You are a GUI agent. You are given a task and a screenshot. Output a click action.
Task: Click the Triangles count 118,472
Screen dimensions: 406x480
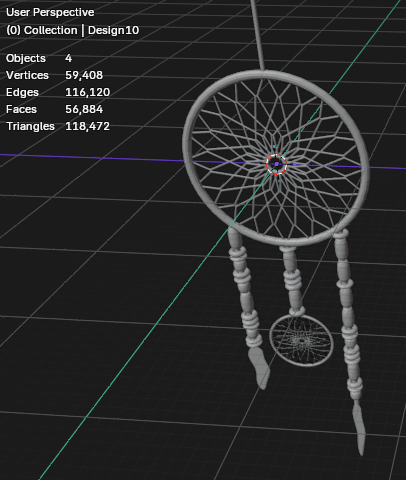point(87,126)
